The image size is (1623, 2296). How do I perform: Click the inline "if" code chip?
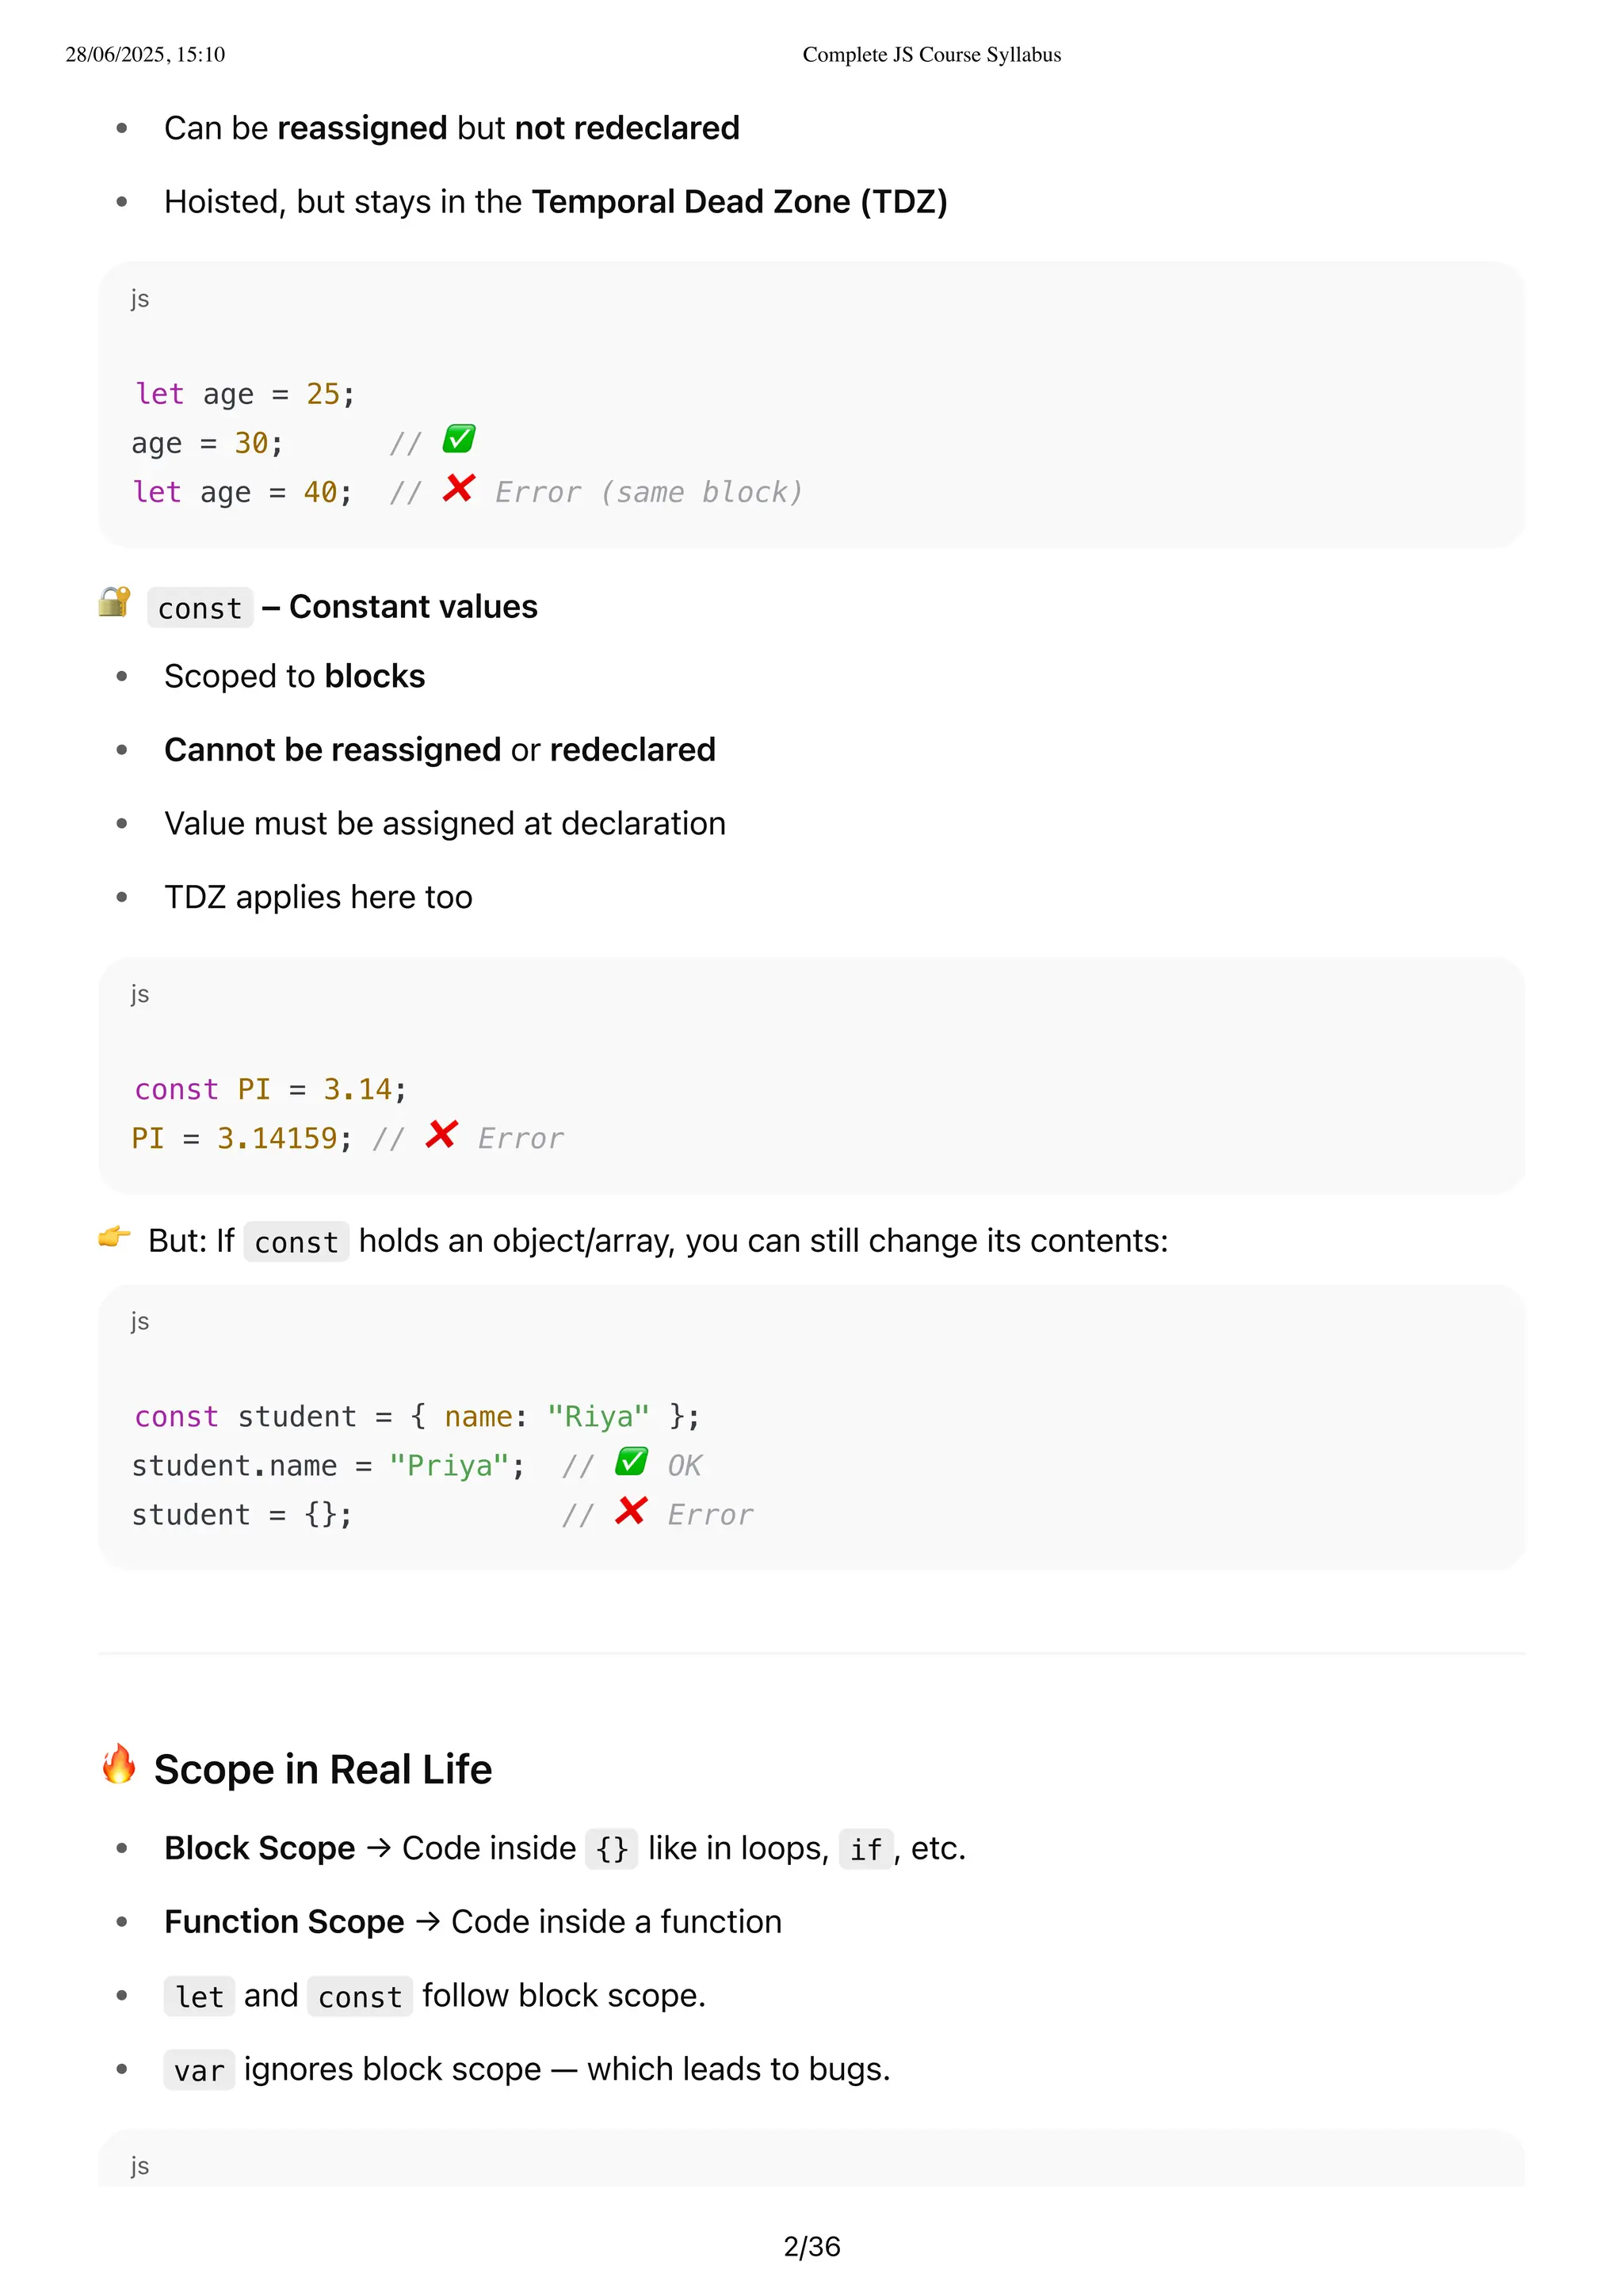click(x=865, y=1849)
